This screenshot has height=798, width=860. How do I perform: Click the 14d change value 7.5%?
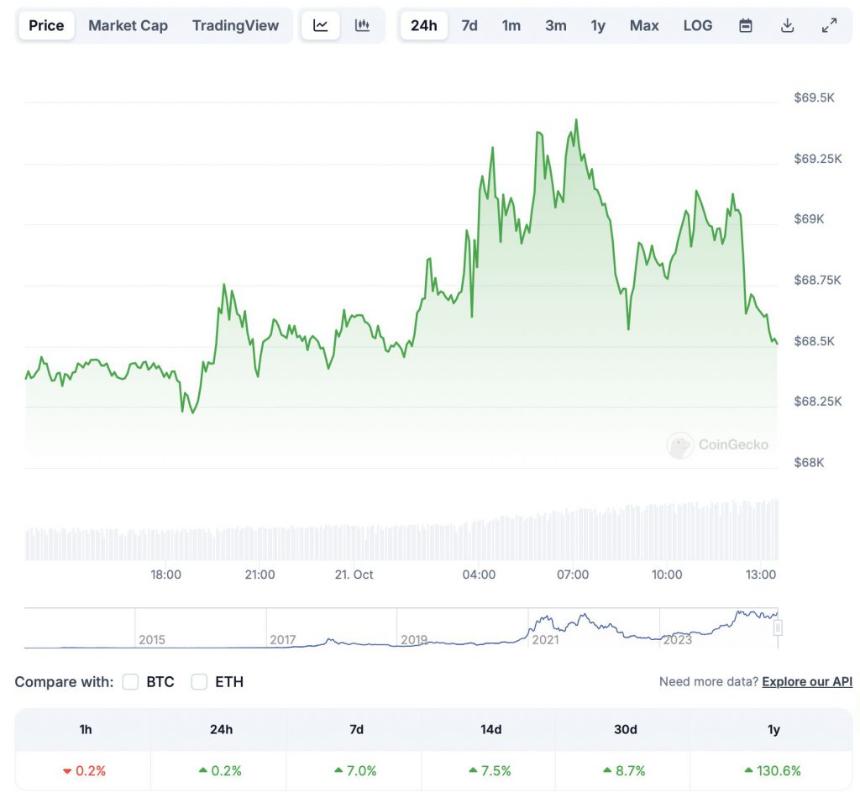click(490, 771)
